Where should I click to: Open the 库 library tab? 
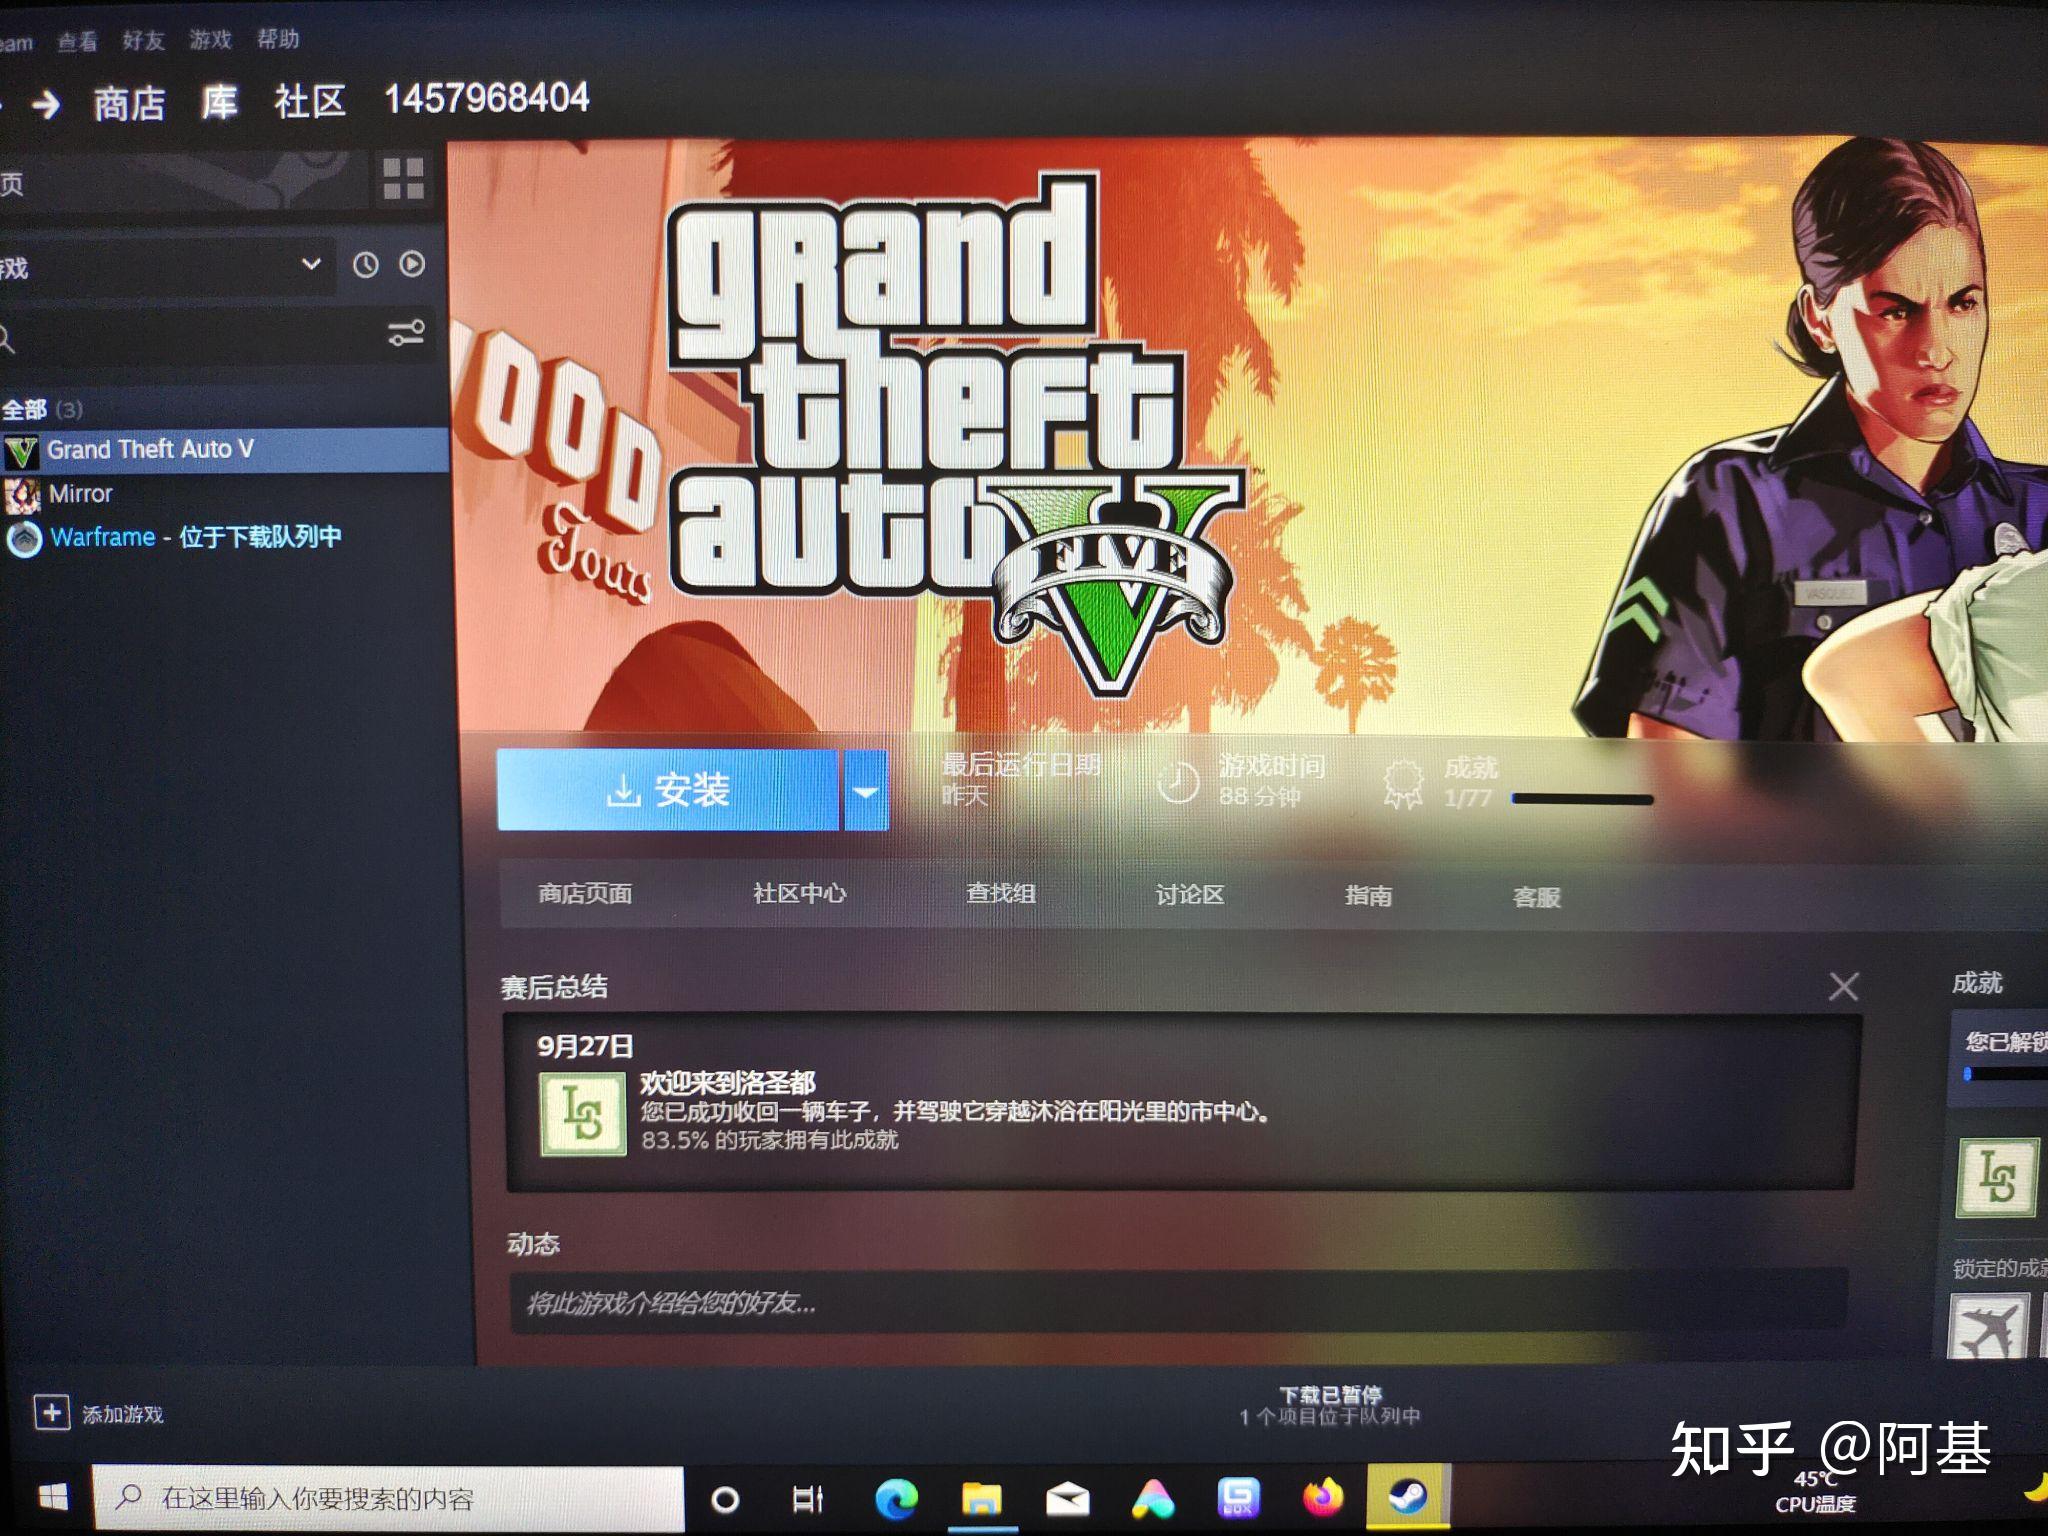pyautogui.click(x=219, y=102)
